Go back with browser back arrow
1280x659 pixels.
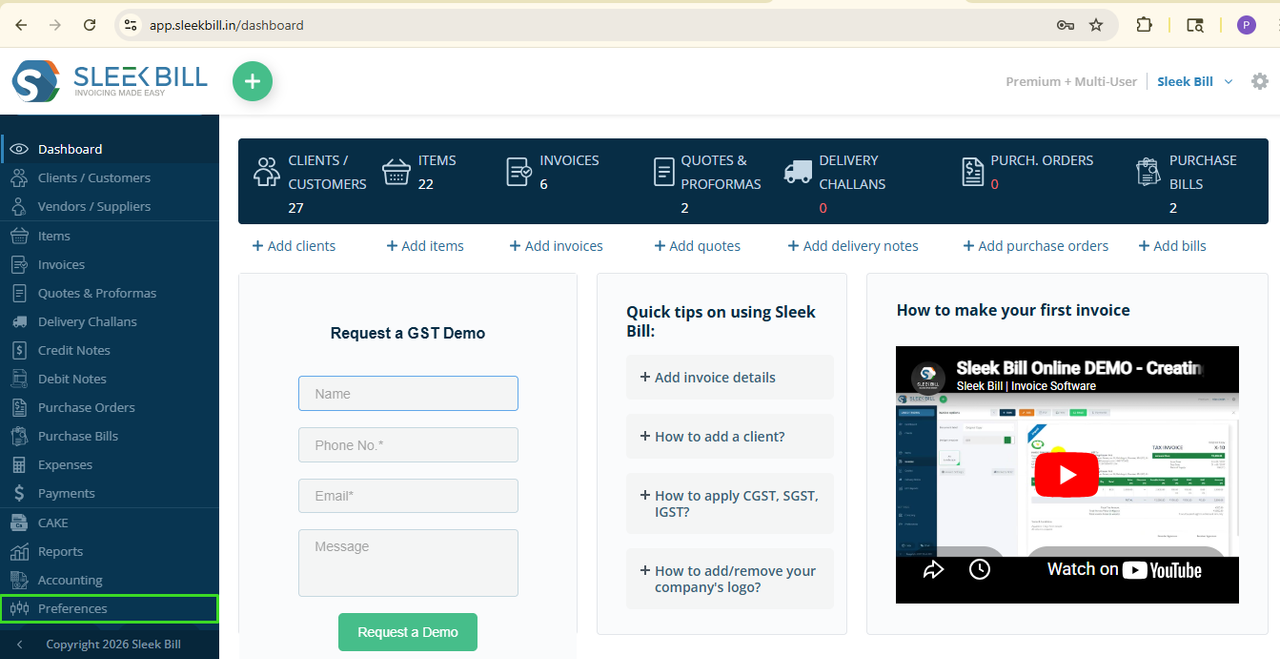coord(22,25)
